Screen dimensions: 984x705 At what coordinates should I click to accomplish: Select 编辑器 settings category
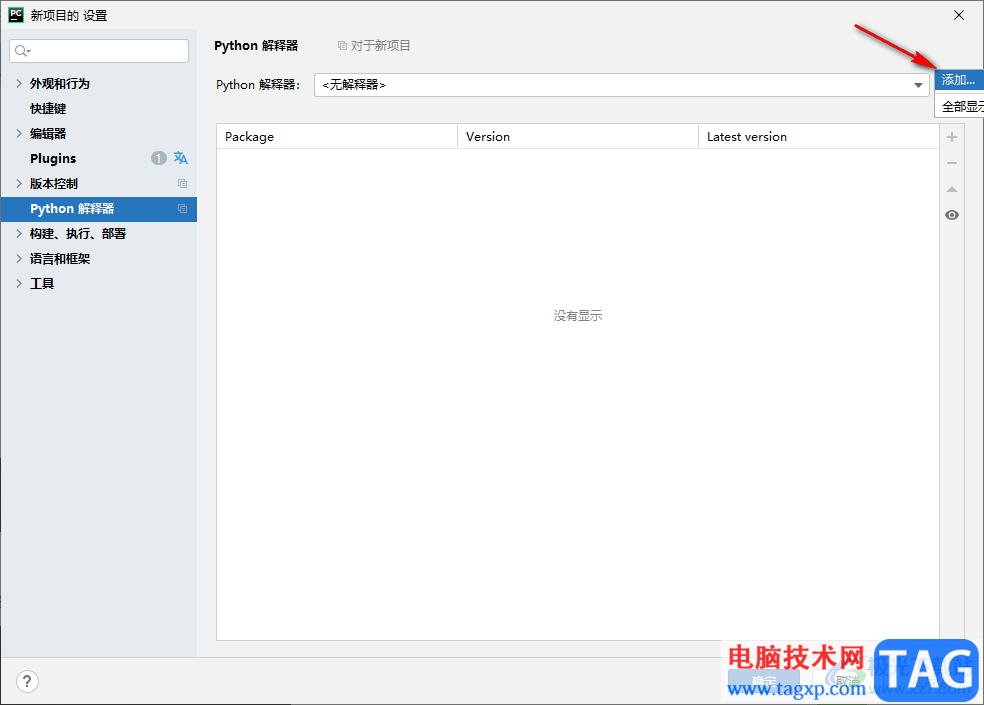(48, 133)
